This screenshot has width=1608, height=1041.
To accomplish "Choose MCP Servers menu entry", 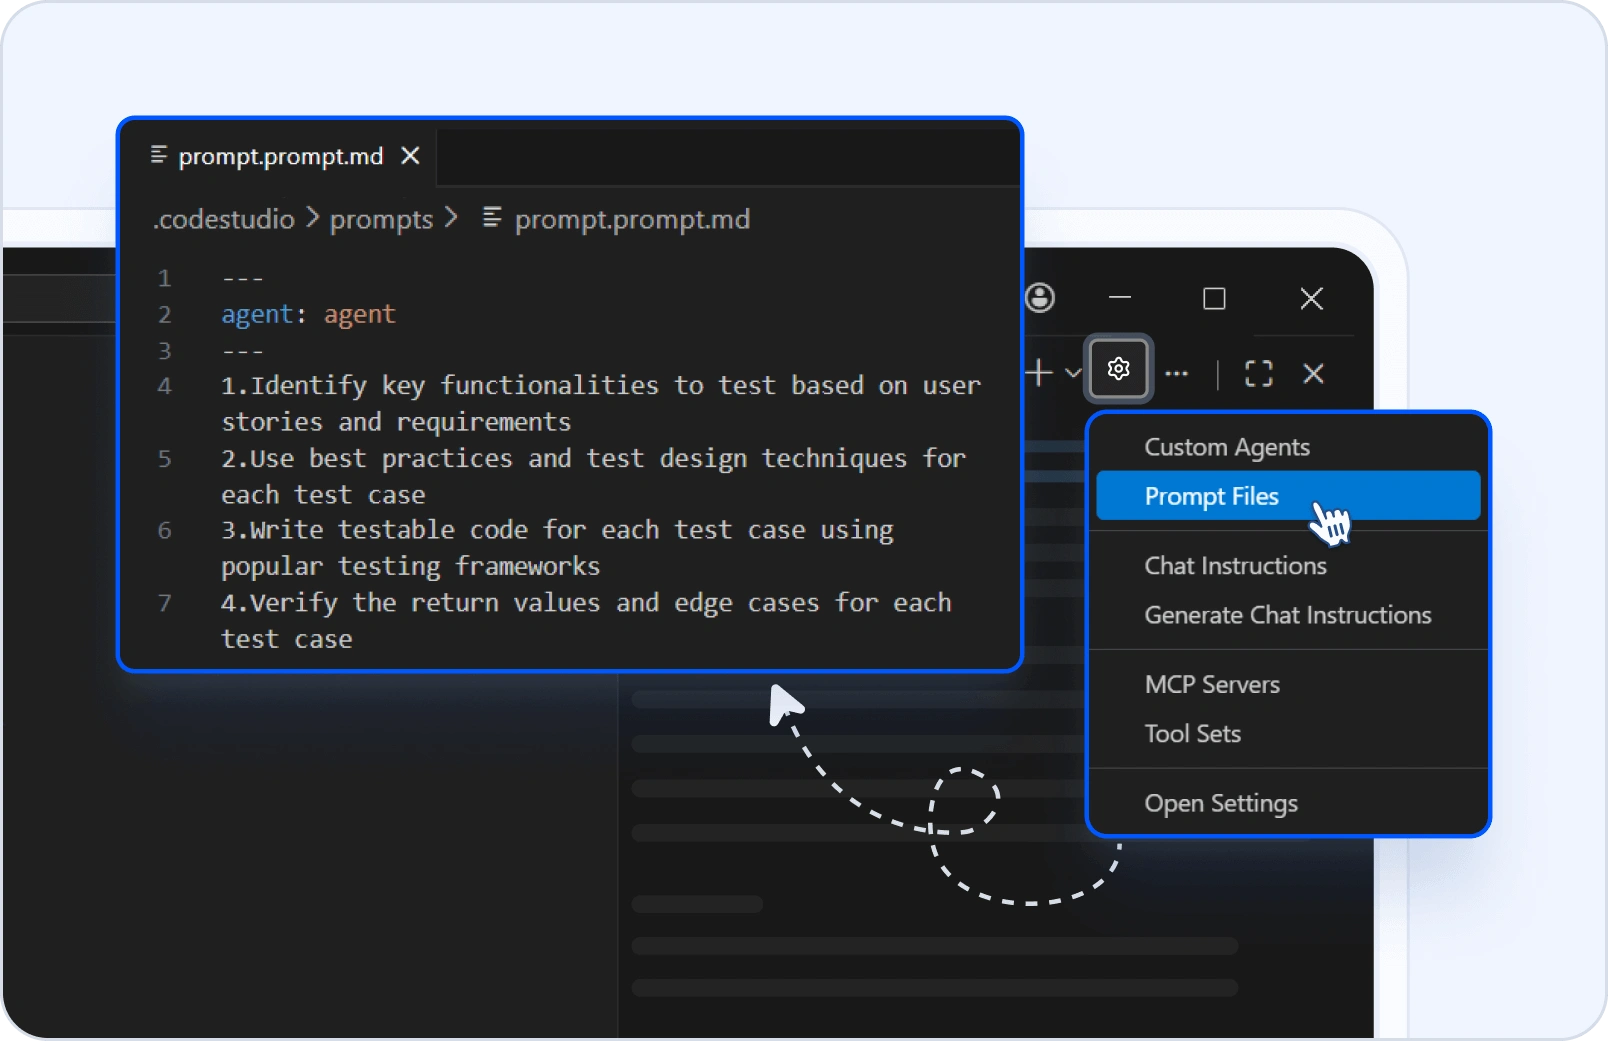I will coord(1211,685).
